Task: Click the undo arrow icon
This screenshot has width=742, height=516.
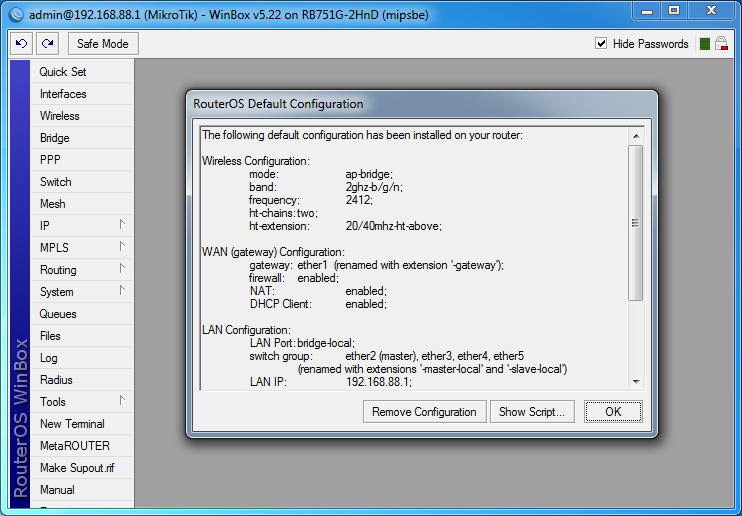Action: [21, 44]
